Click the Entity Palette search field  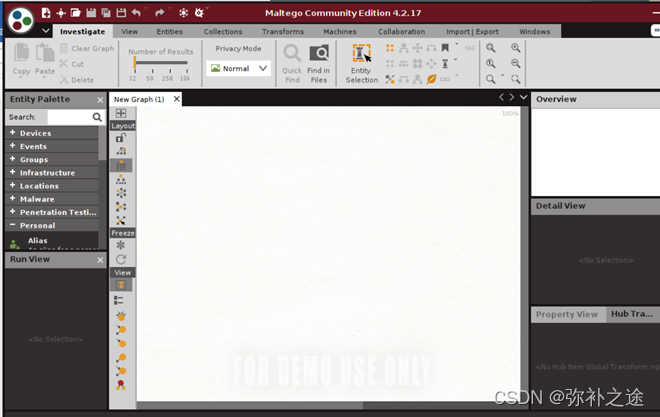[70, 117]
